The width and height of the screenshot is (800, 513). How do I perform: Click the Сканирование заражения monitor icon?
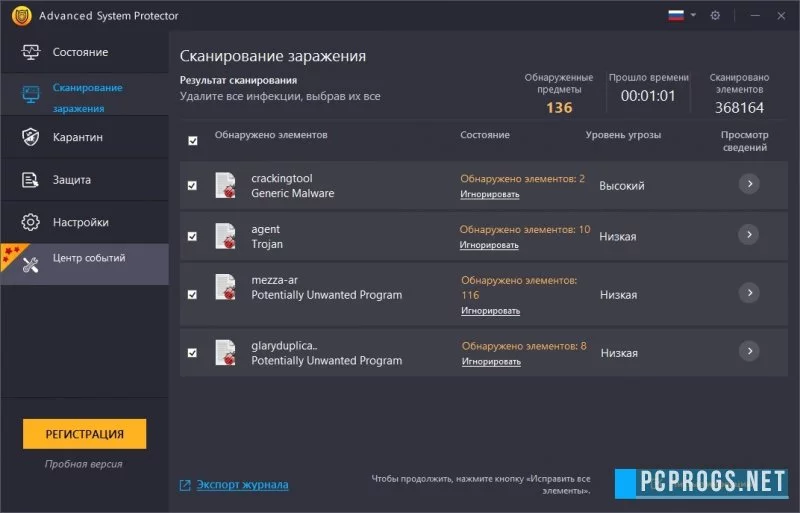[x=31, y=94]
